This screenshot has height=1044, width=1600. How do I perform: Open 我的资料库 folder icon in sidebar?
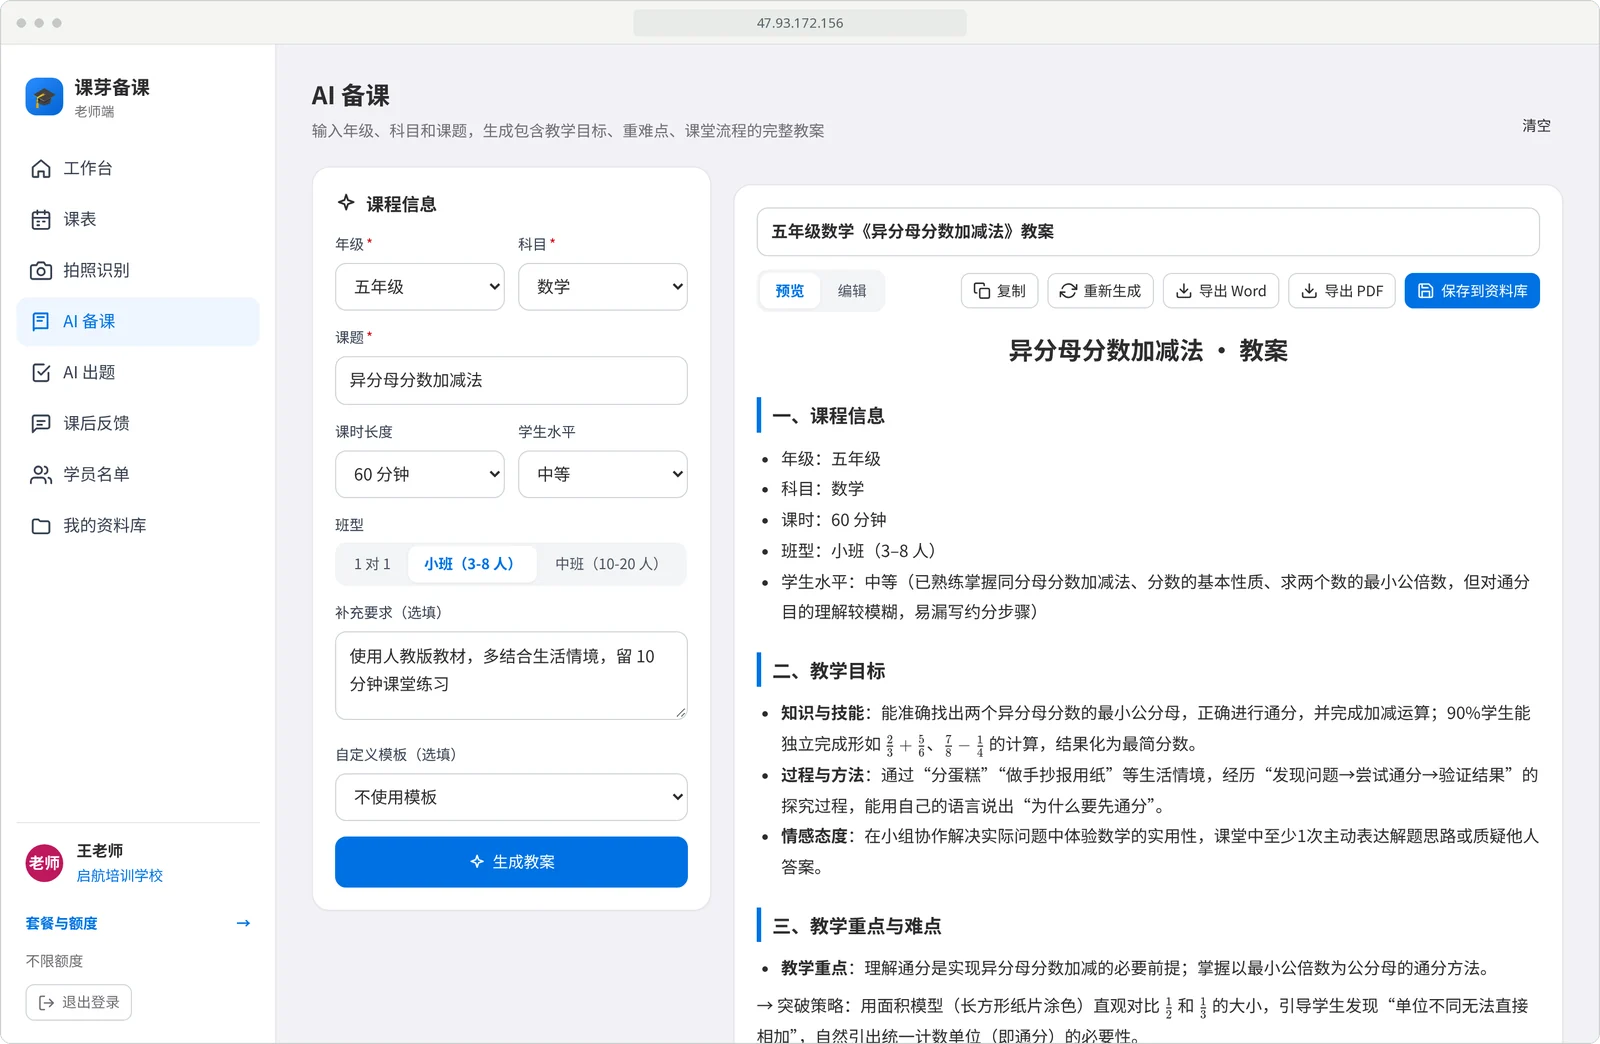(41, 526)
